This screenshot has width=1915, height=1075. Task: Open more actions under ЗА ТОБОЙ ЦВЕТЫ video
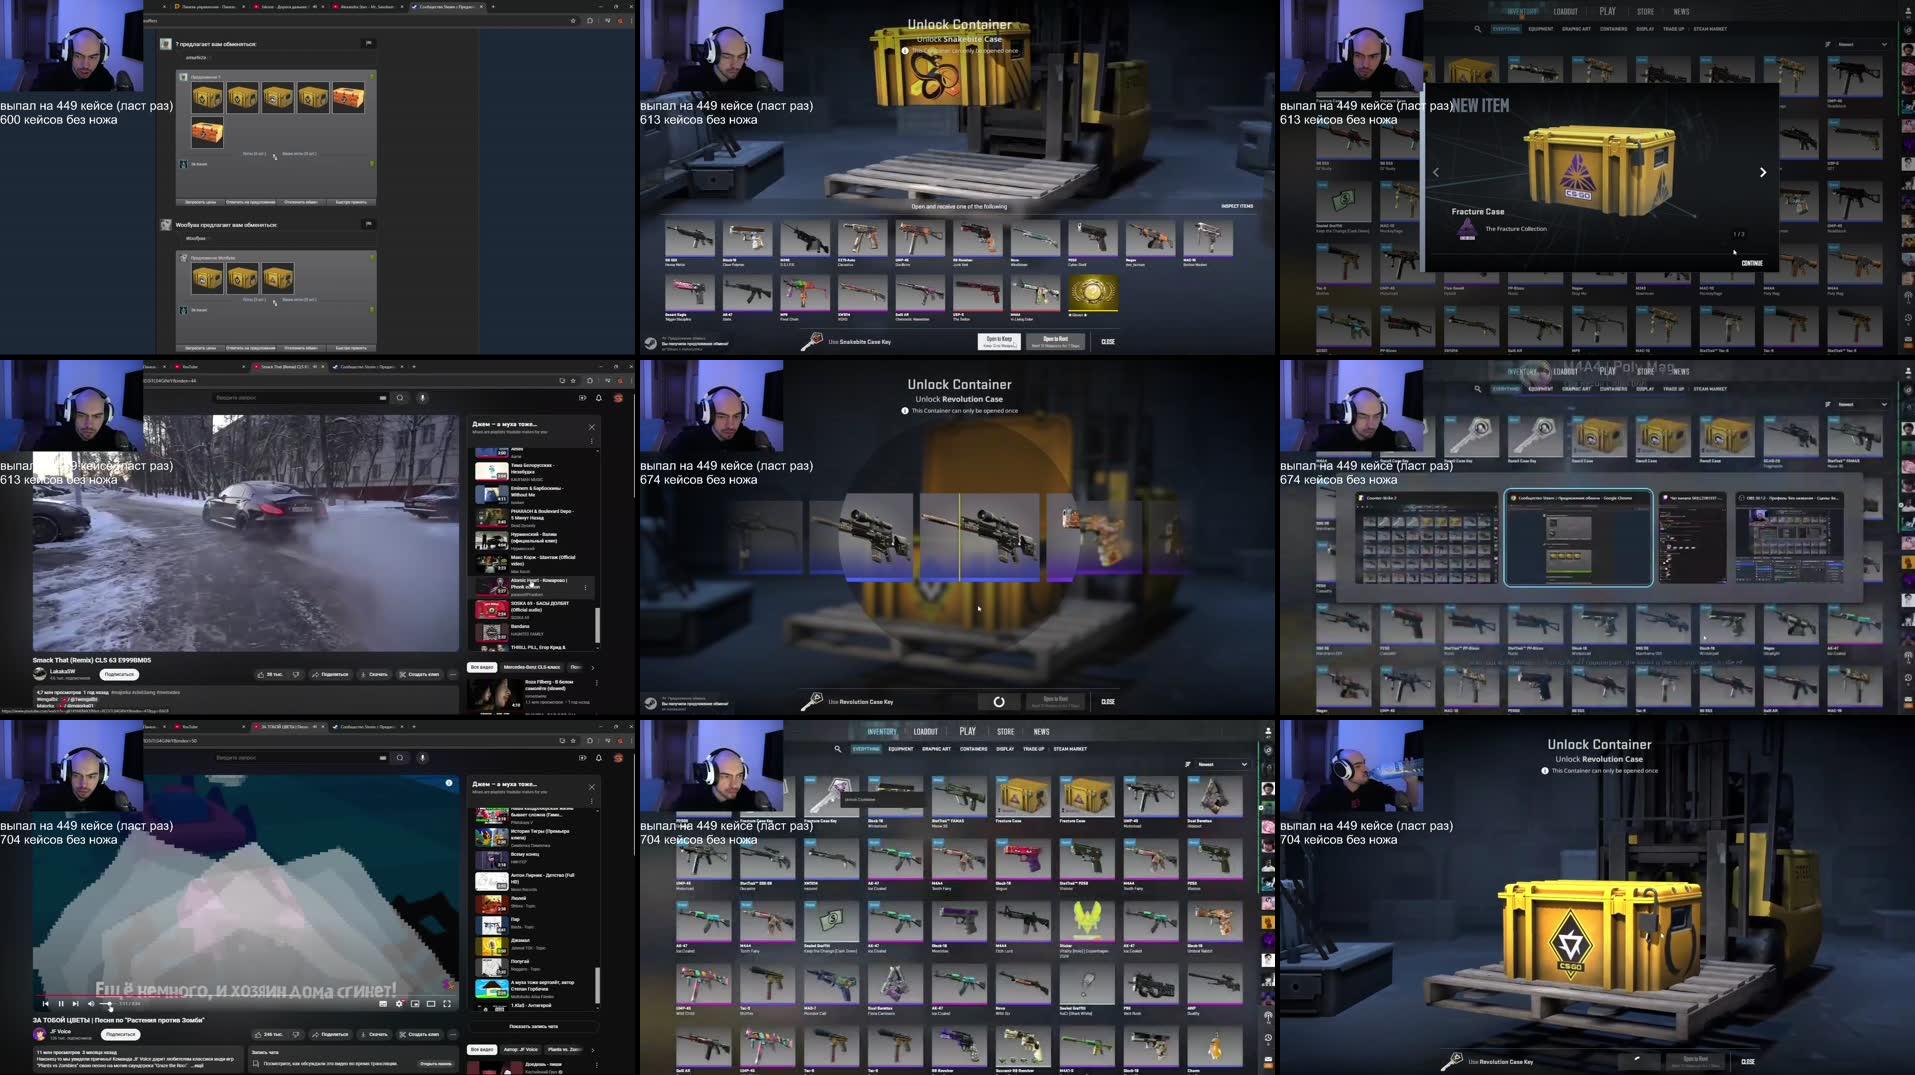[452, 1034]
